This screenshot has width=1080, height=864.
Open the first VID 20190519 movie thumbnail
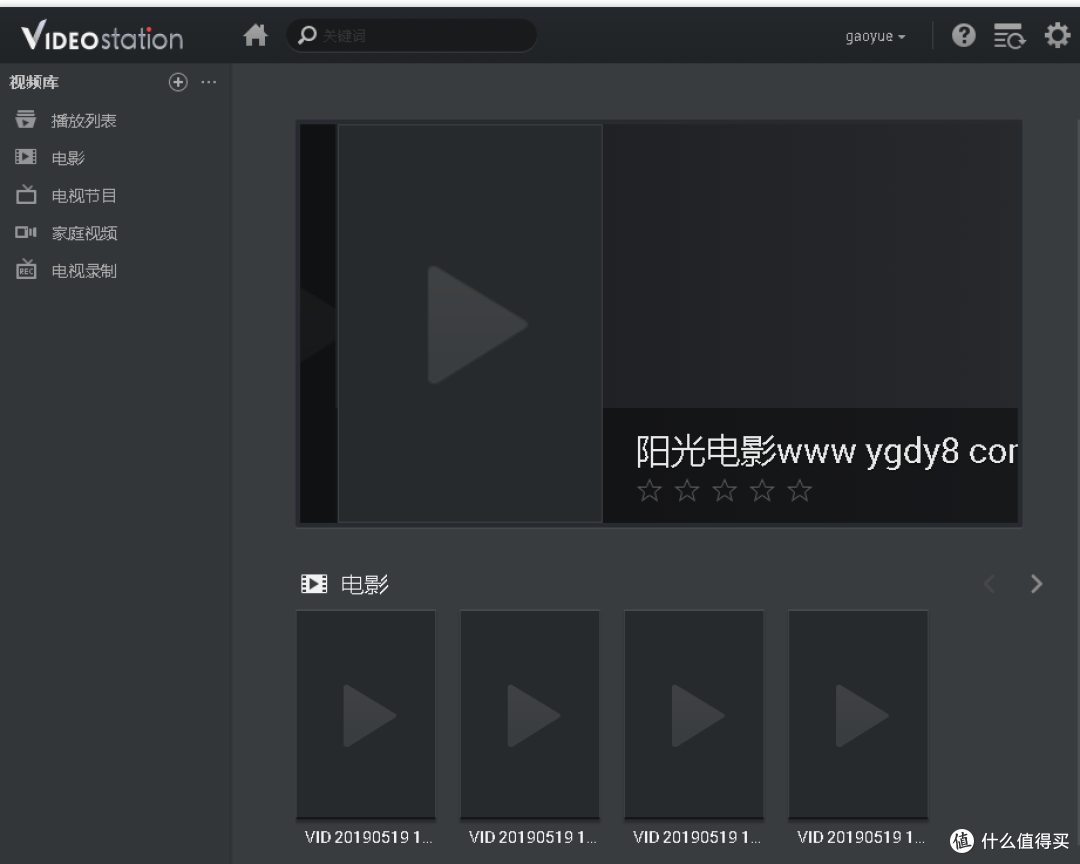pyautogui.click(x=366, y=714)
